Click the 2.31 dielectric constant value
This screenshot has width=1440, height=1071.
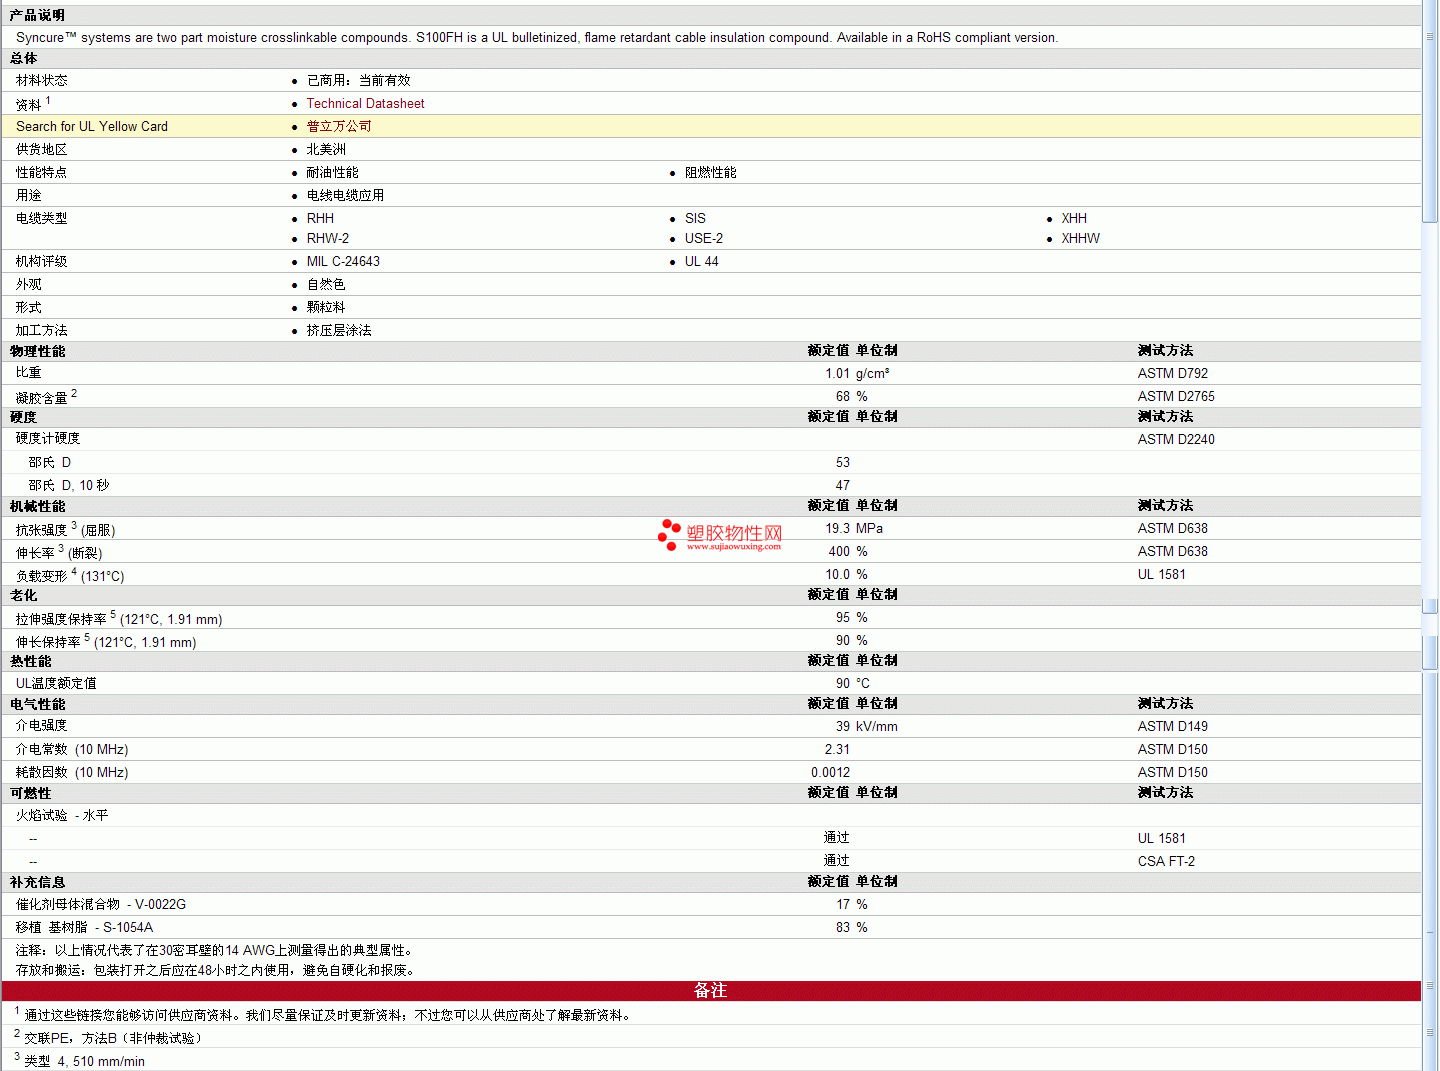[x=837, y=749]
